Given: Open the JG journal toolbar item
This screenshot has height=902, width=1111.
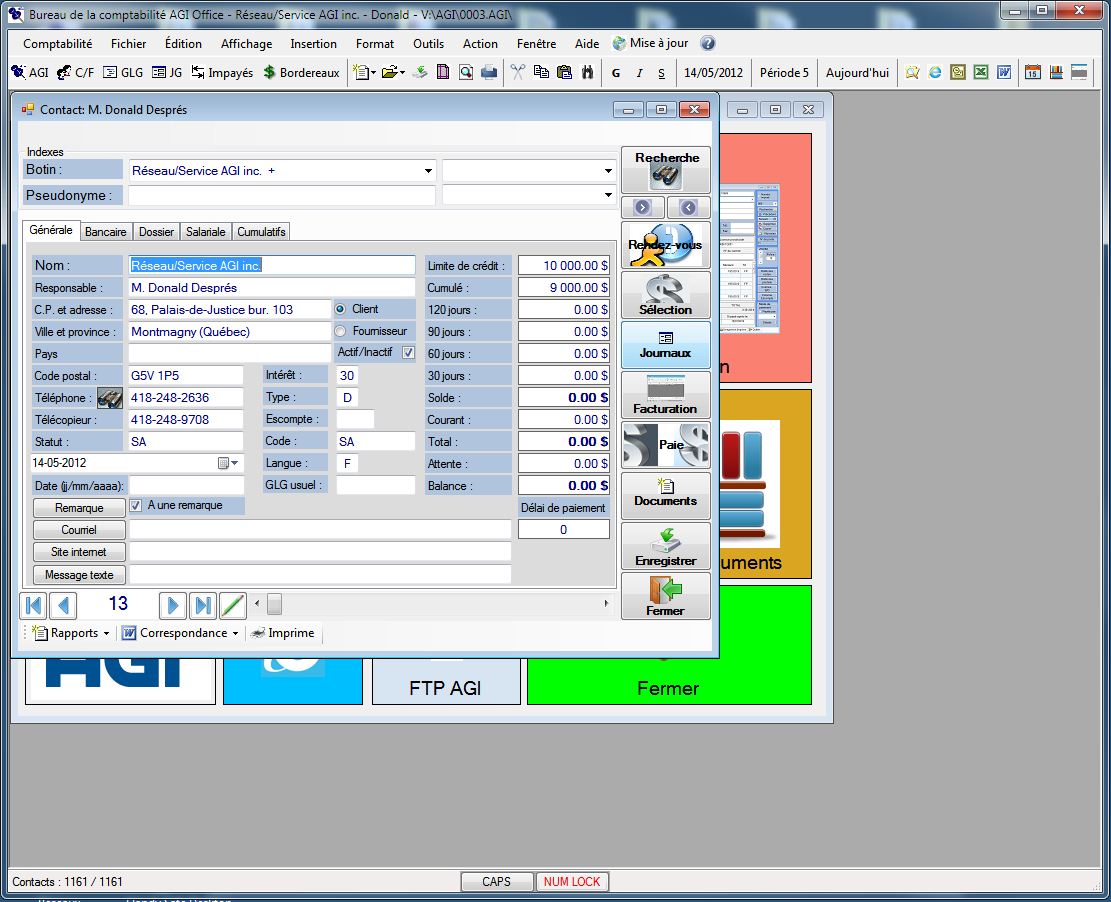Looking at the screenshot, I should (167, 72).
